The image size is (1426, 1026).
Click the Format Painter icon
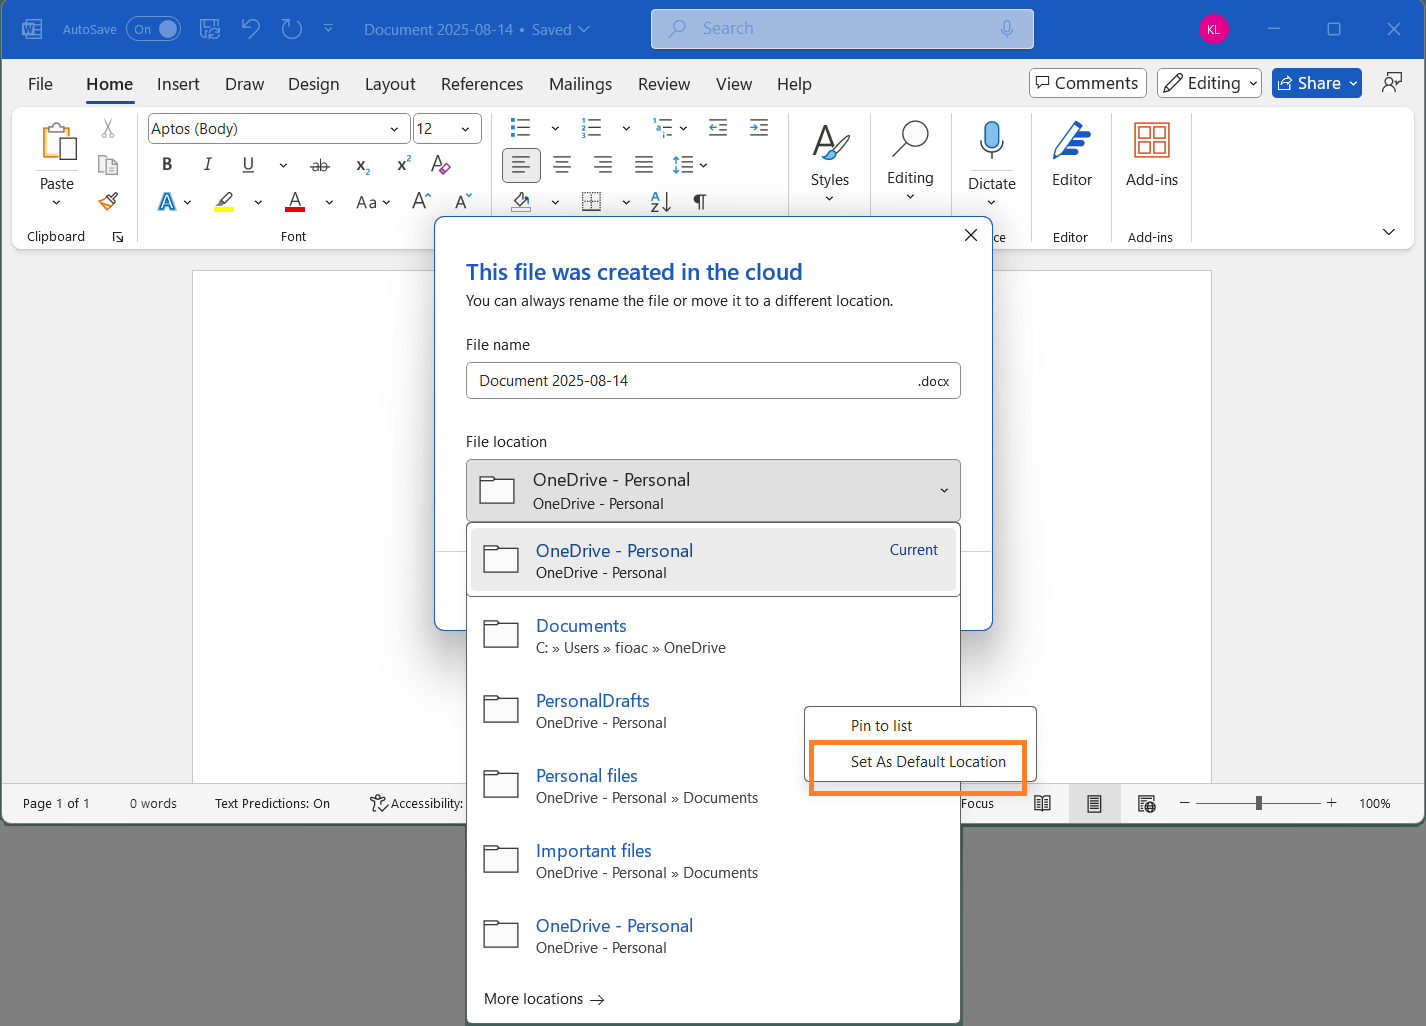click(x=108, y=201)
